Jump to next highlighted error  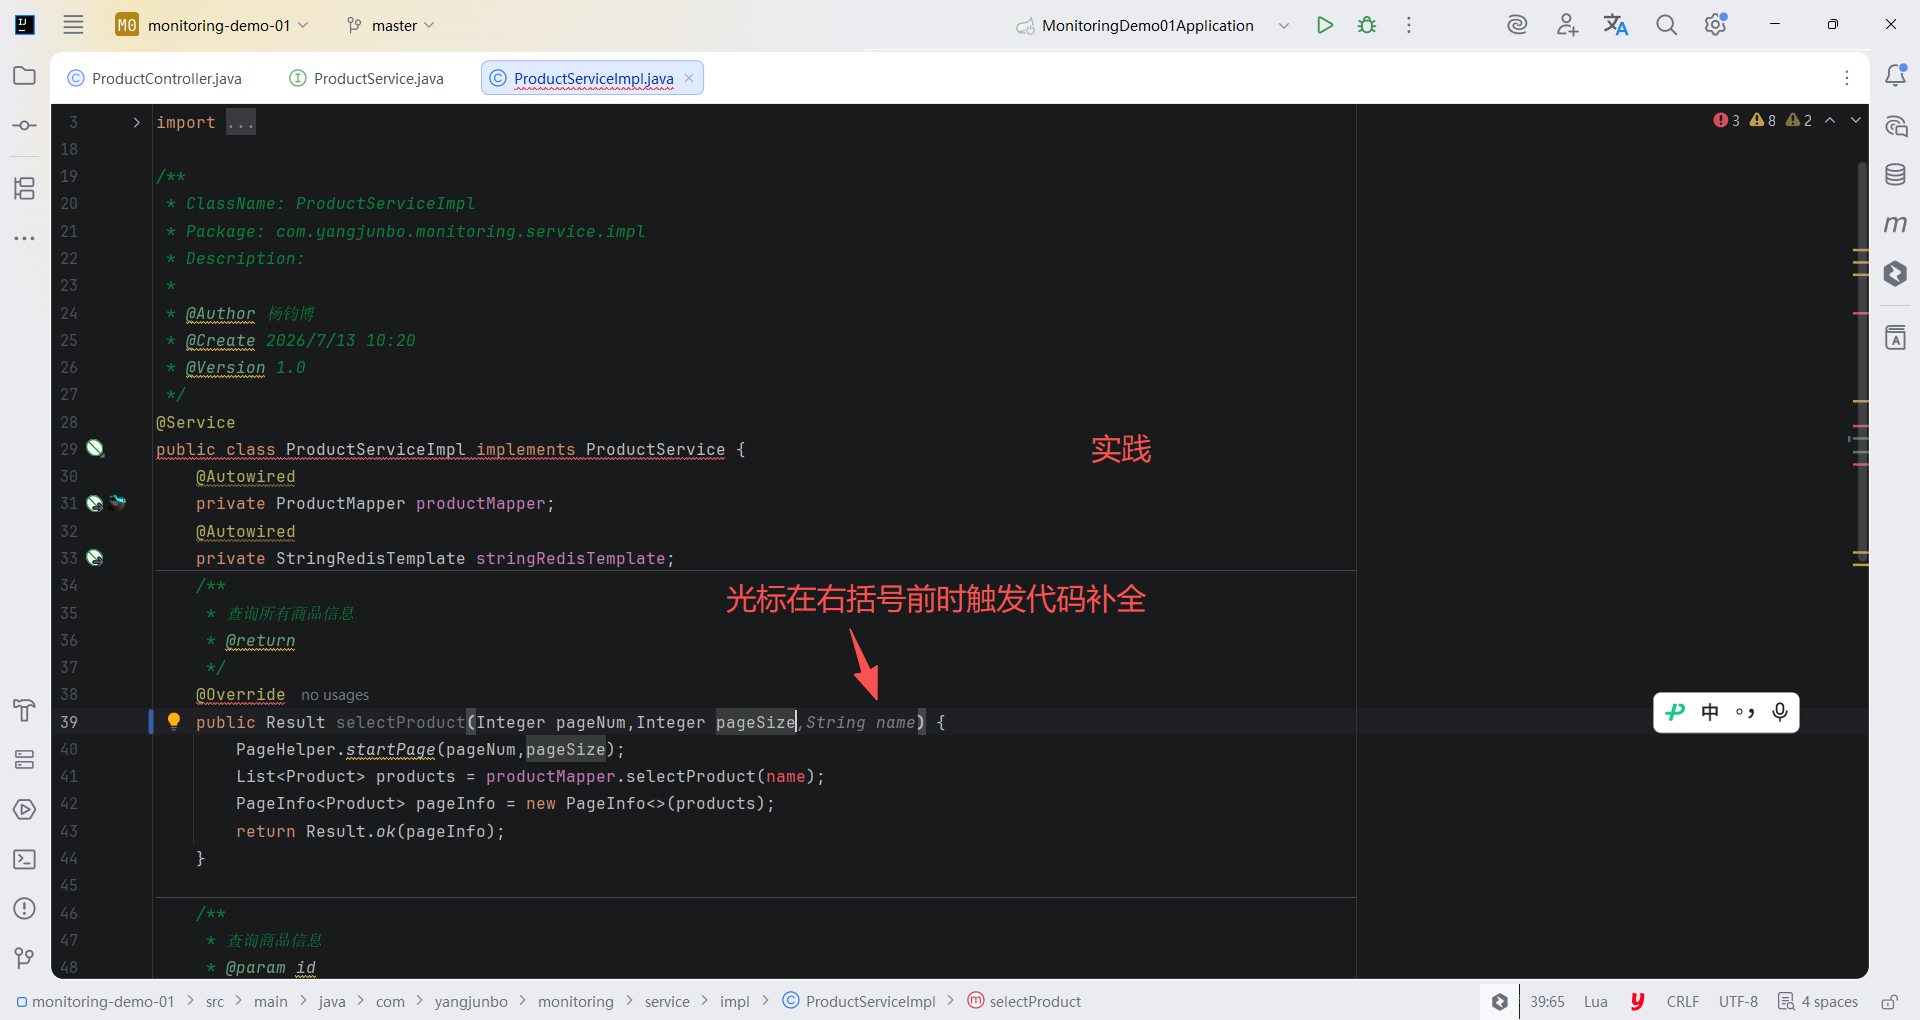click(1856, 120)
